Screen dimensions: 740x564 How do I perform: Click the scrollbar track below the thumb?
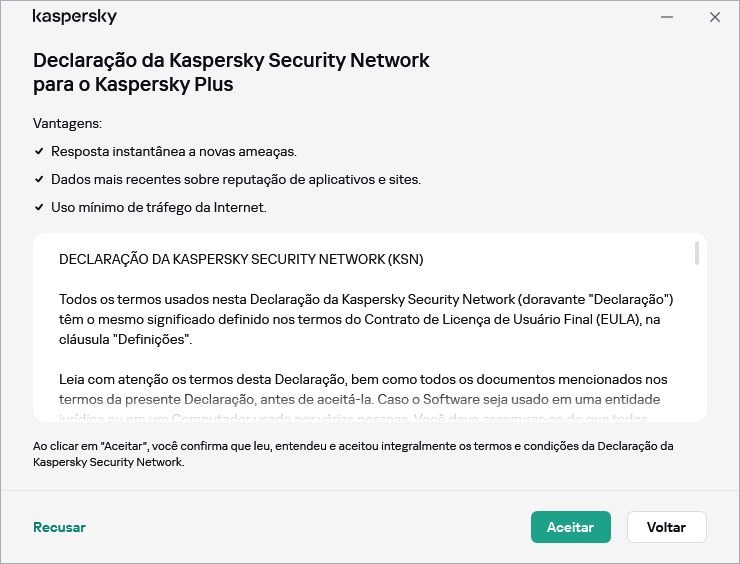point(696,340)
